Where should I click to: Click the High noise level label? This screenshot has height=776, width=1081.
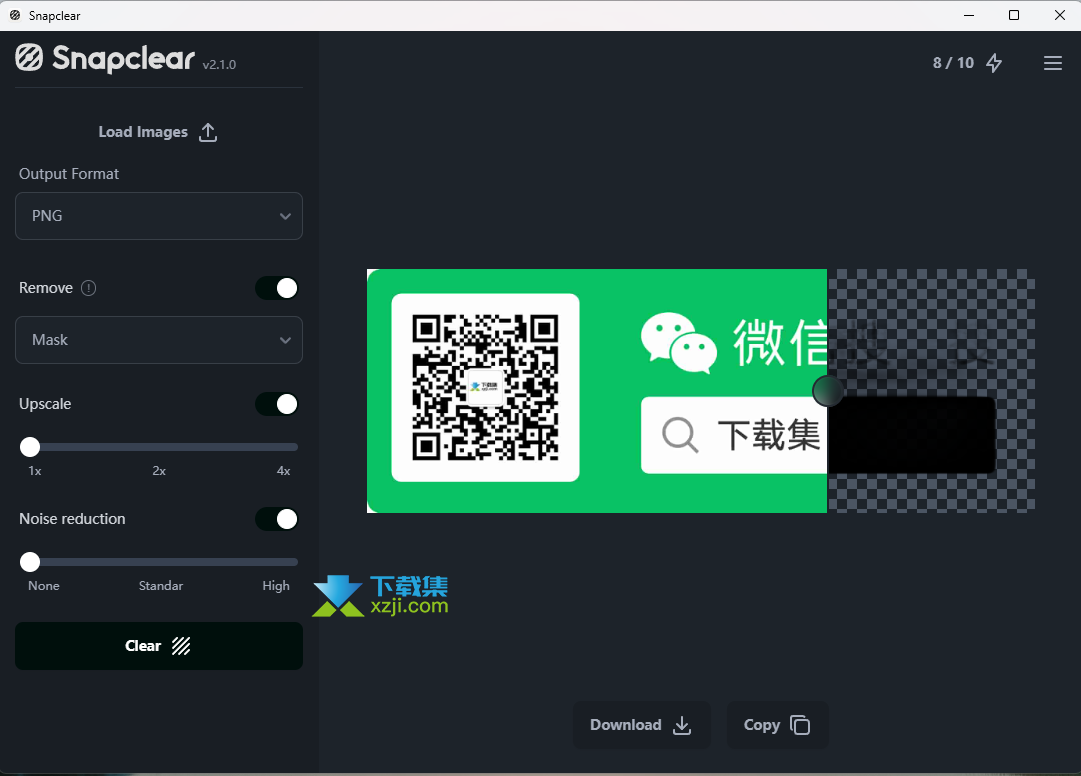[x=276, y=586]
